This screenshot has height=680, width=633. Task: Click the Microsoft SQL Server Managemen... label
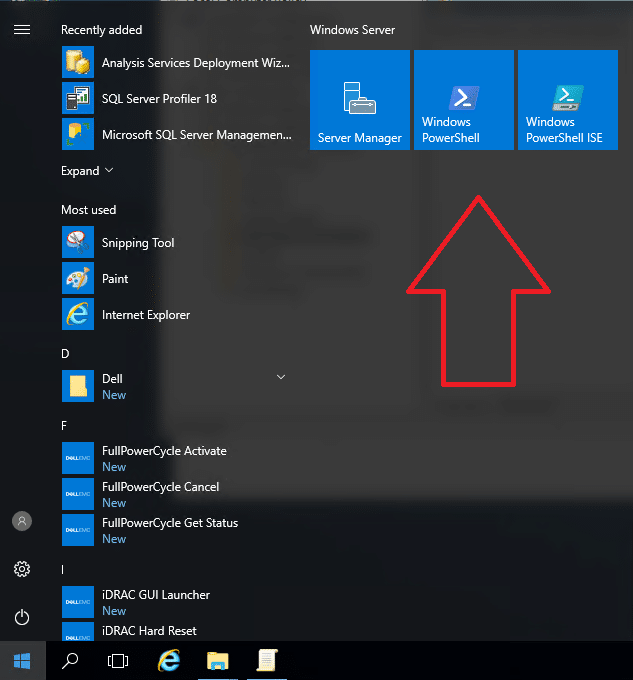coord(197,135)
